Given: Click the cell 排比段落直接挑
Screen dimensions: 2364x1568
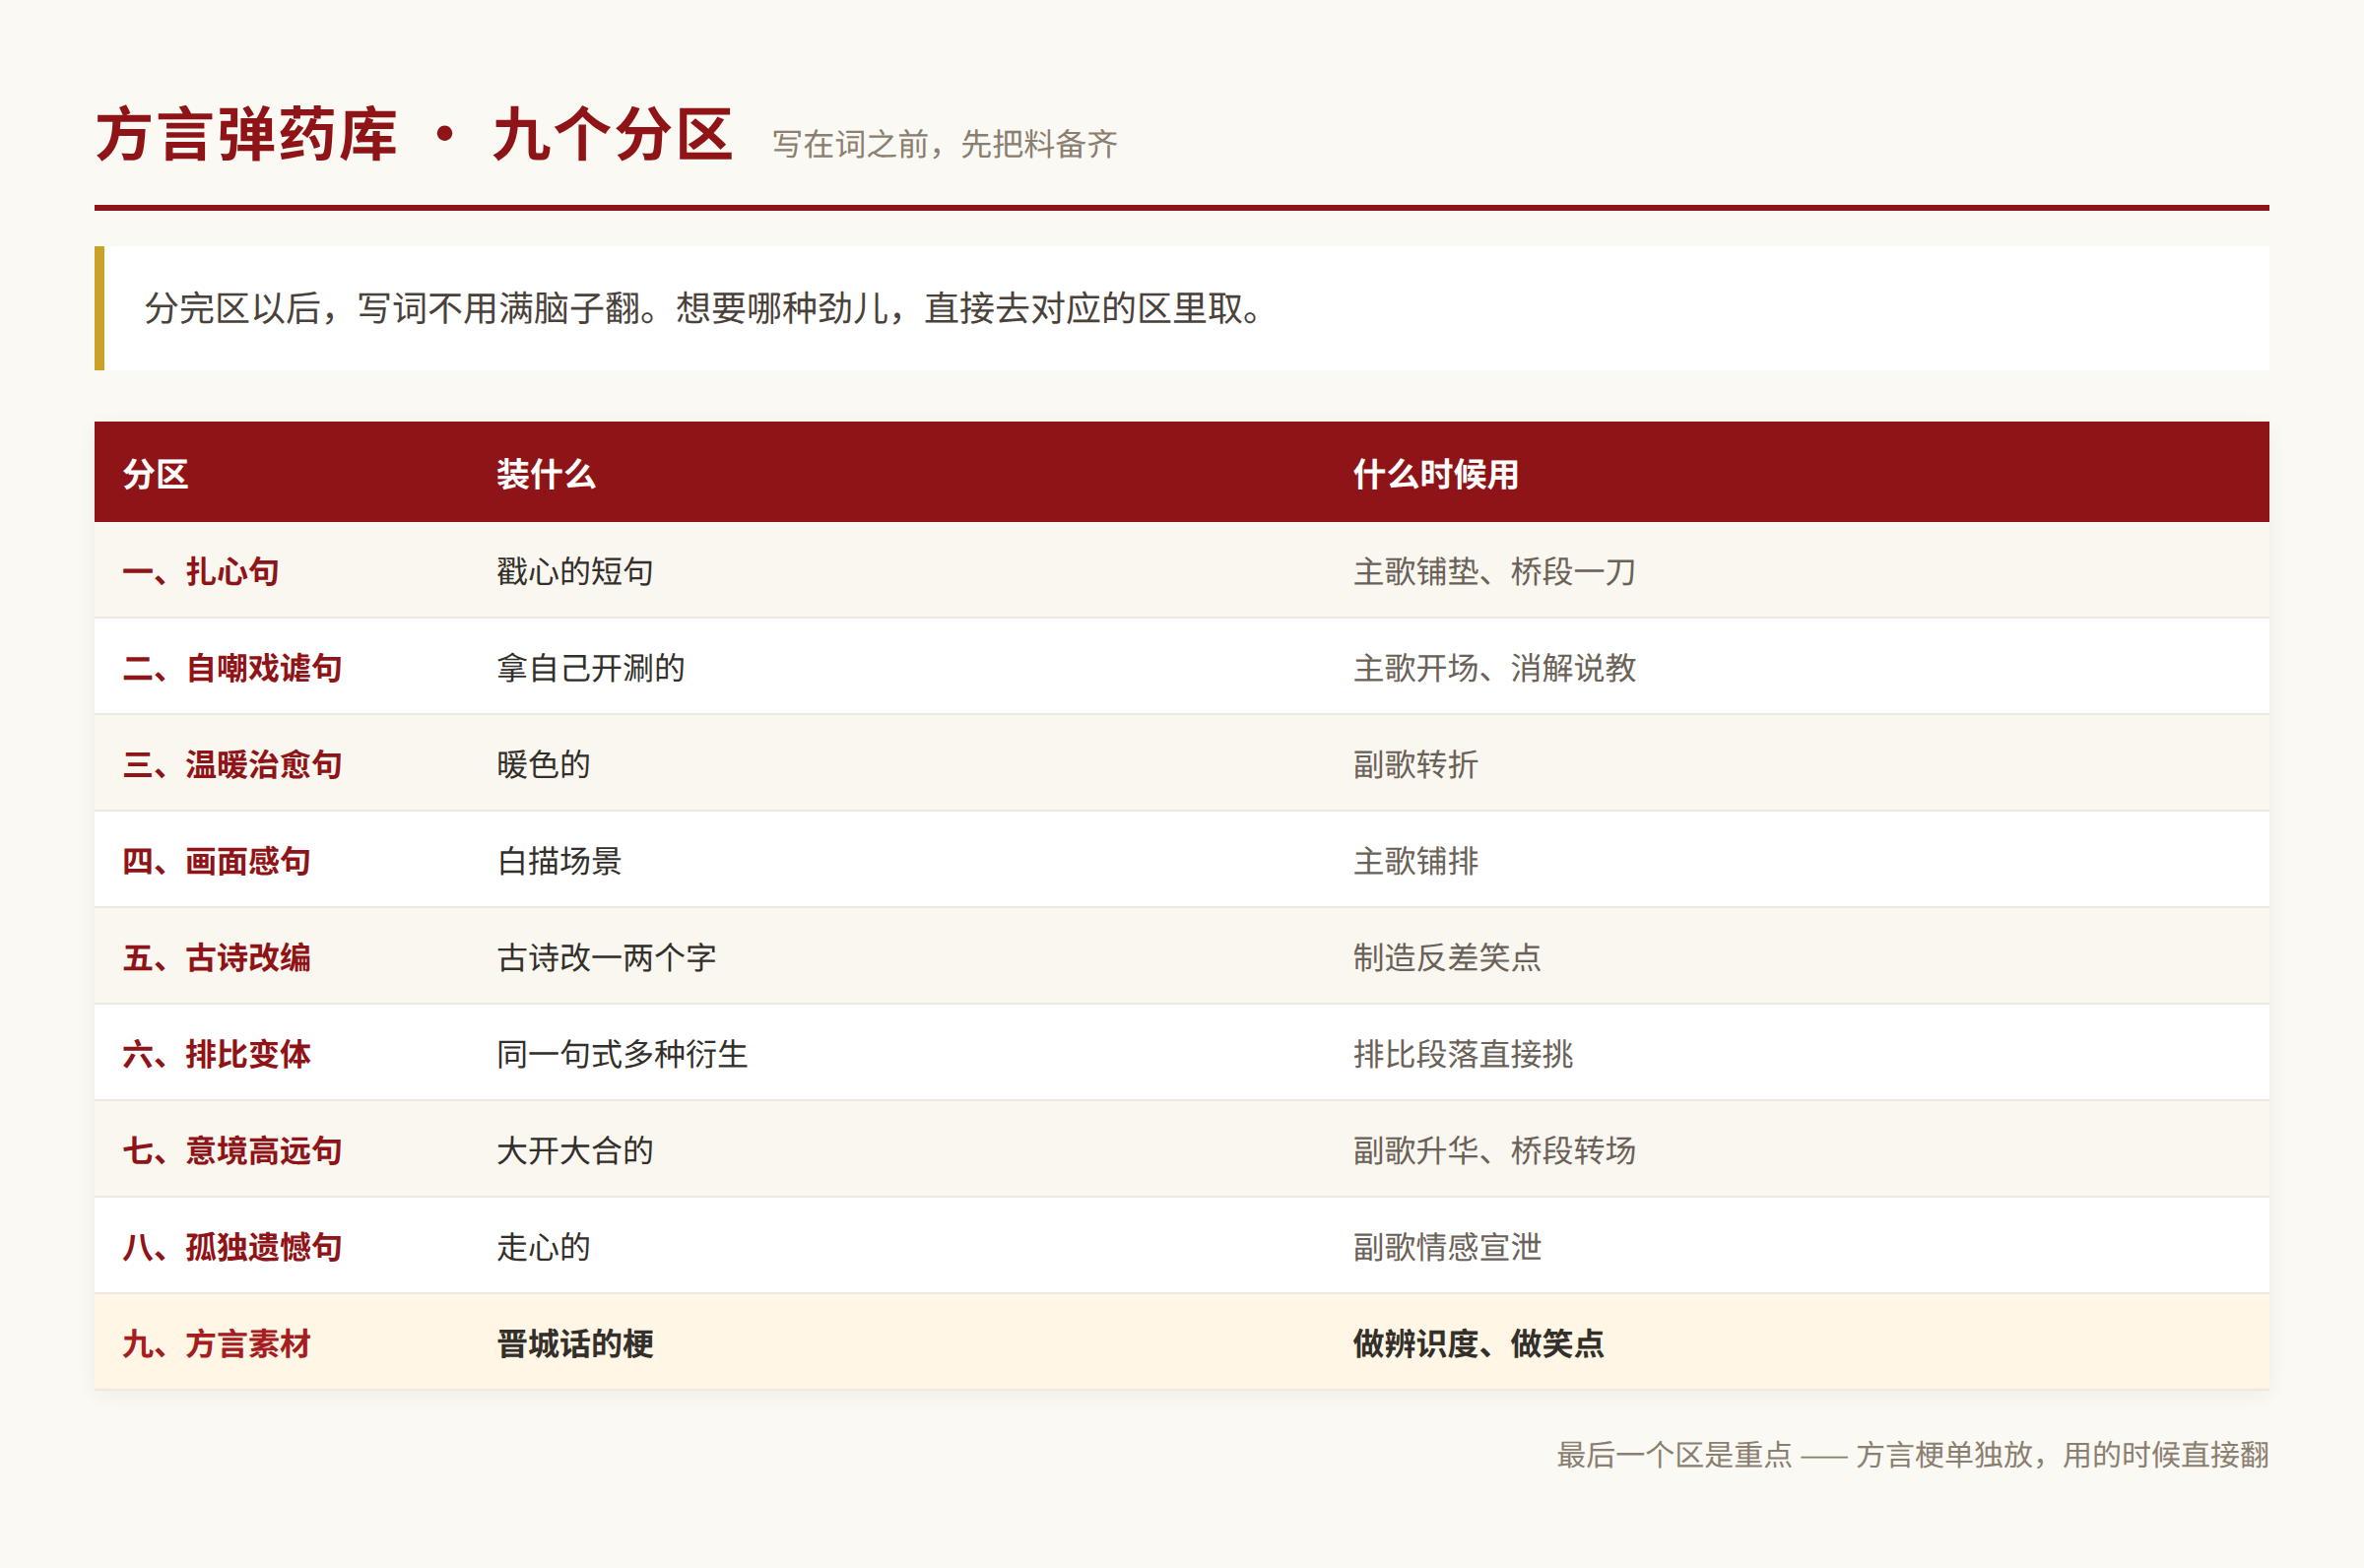Looking at the screenshot, I should point(1463,1053).
